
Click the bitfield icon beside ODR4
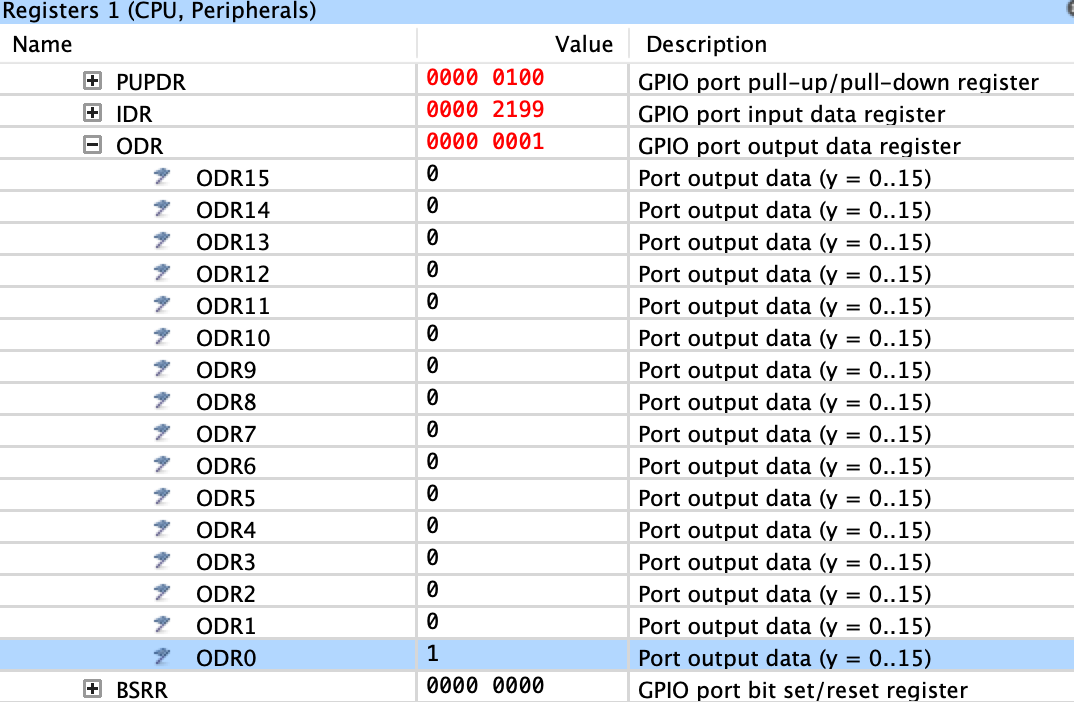point(162,528)
